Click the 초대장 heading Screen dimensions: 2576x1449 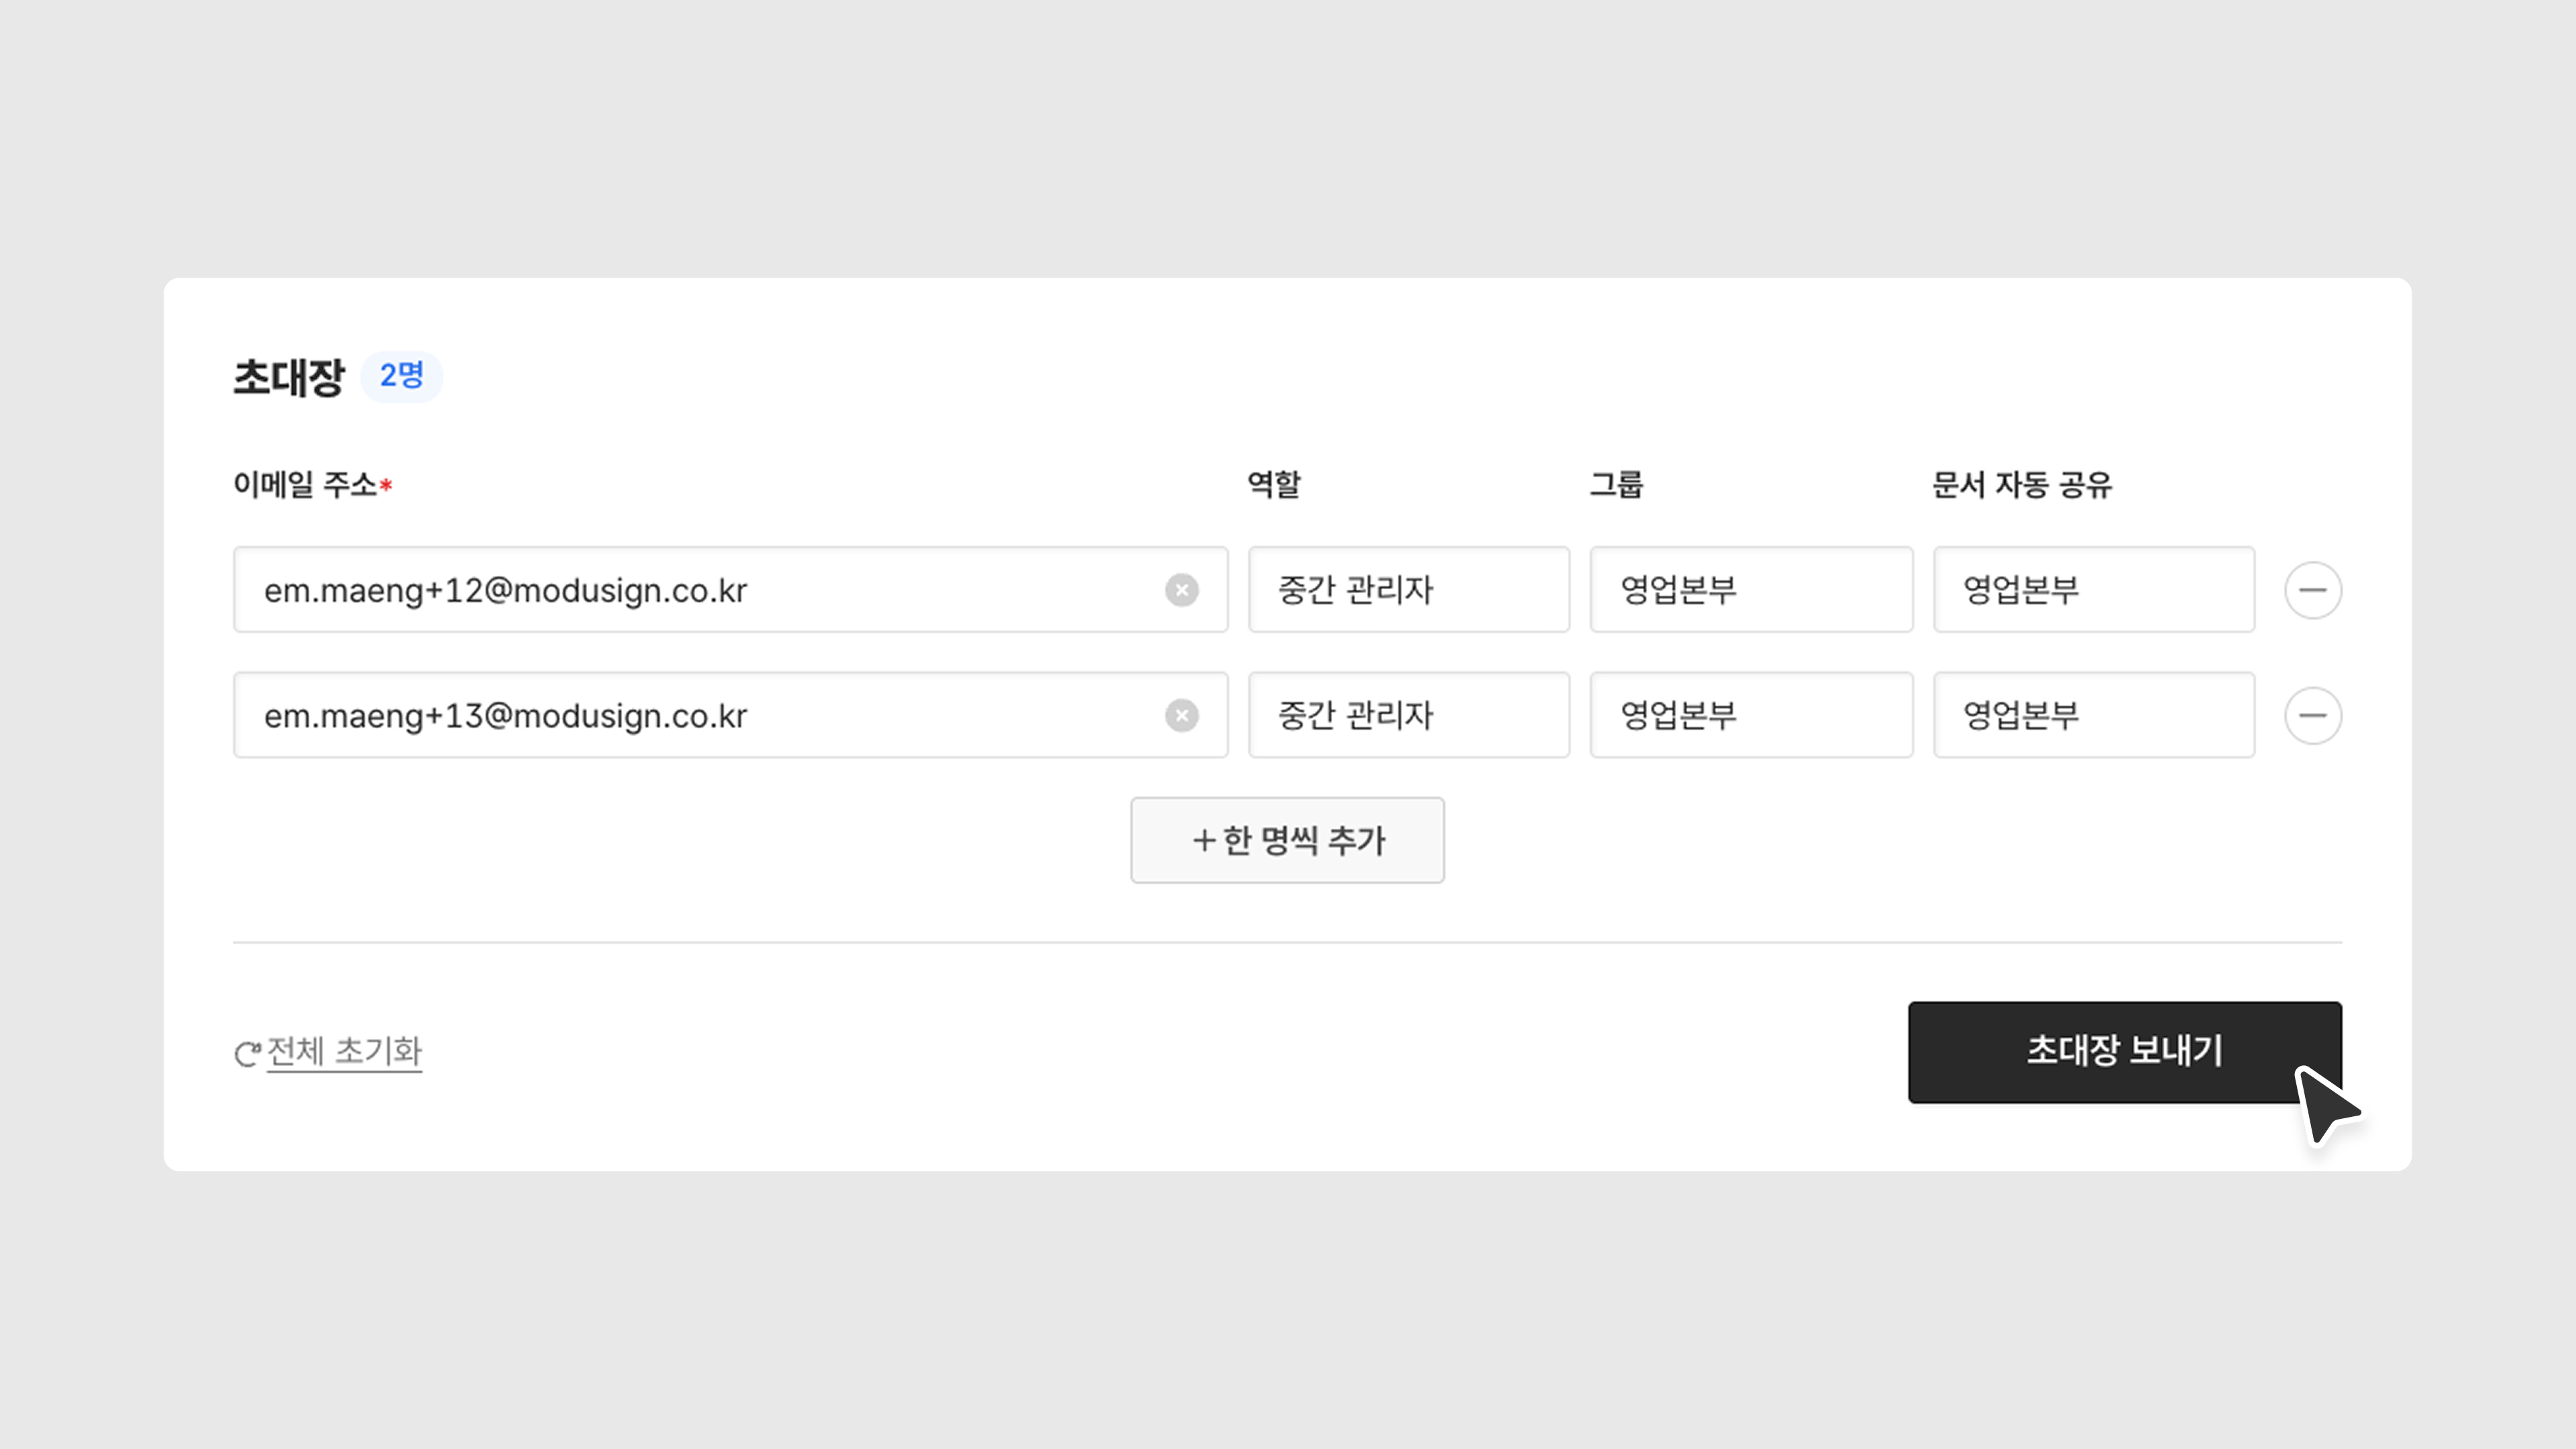point(288,377)
